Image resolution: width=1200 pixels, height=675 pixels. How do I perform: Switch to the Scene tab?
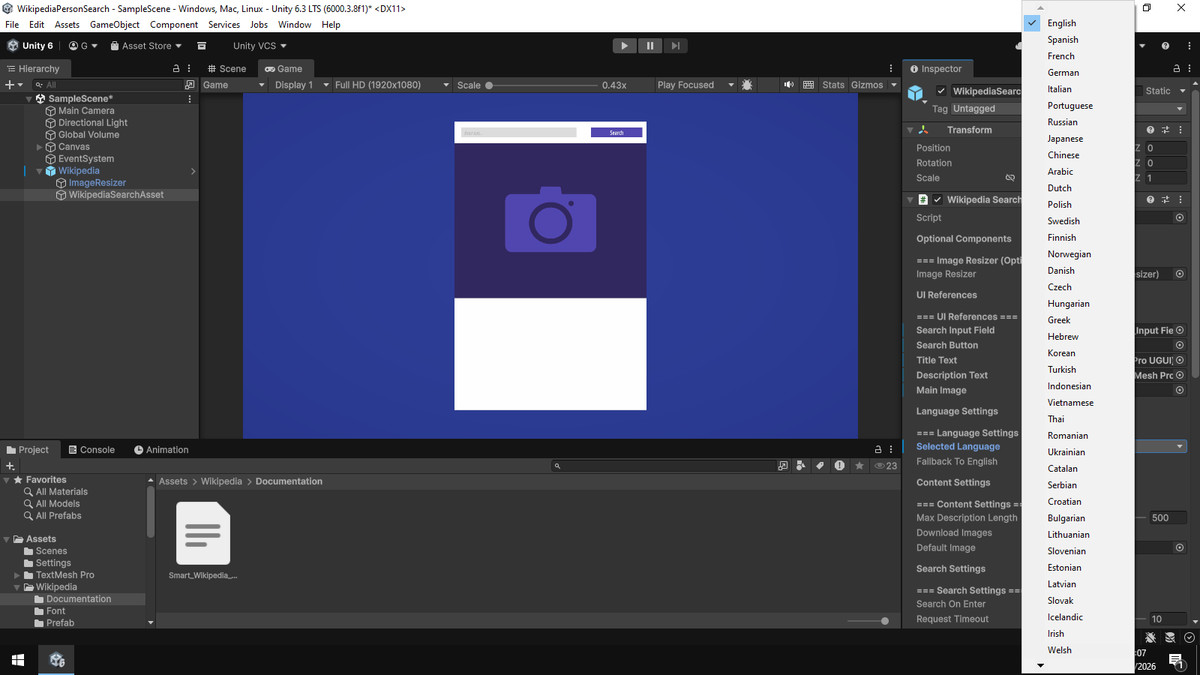226,69
